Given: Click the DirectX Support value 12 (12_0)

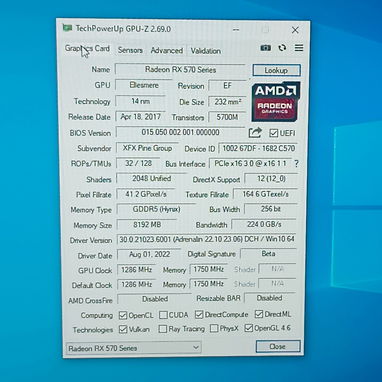Looking at the screenshot, I should (x=271, y=179).
